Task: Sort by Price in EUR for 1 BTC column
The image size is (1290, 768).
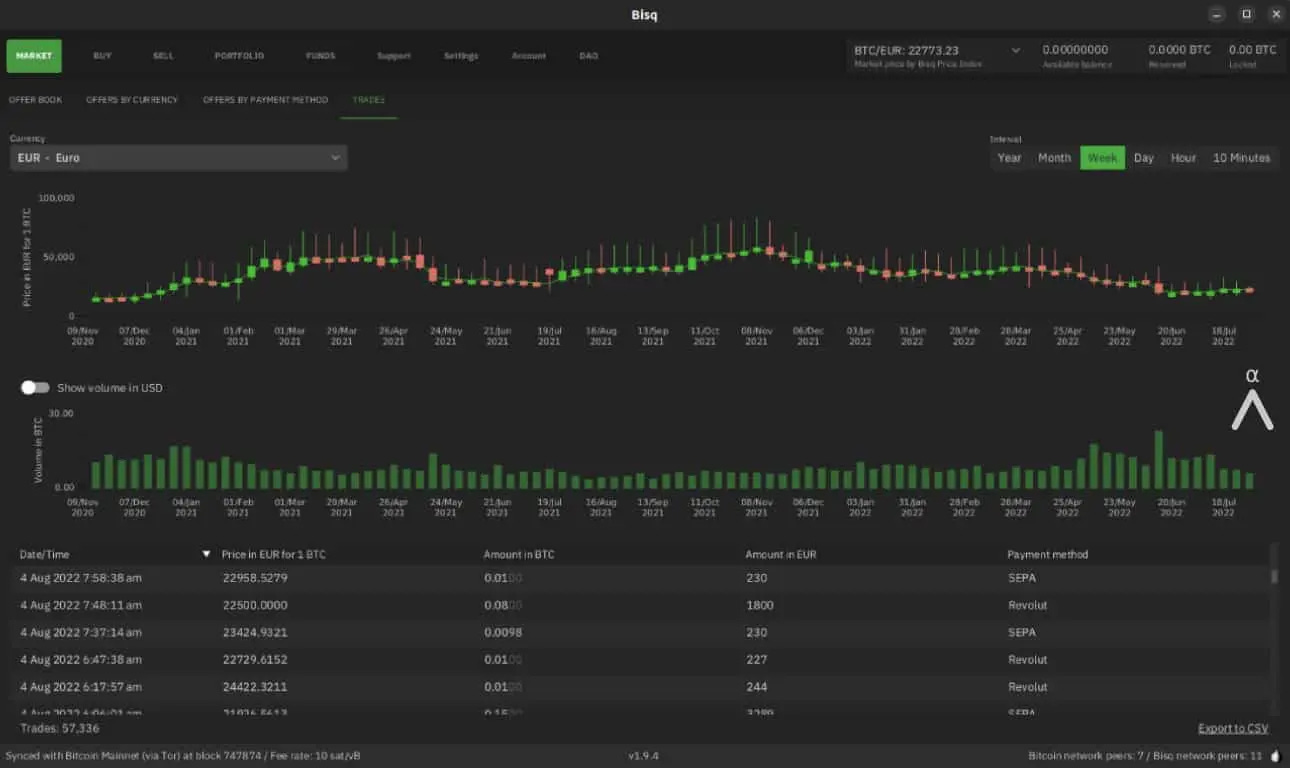Action: pos(273,554)
